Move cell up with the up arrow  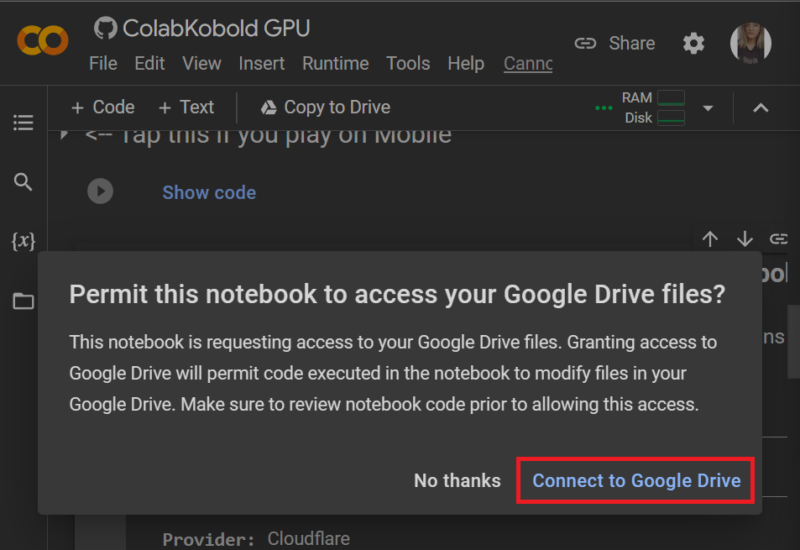point(710,238)
